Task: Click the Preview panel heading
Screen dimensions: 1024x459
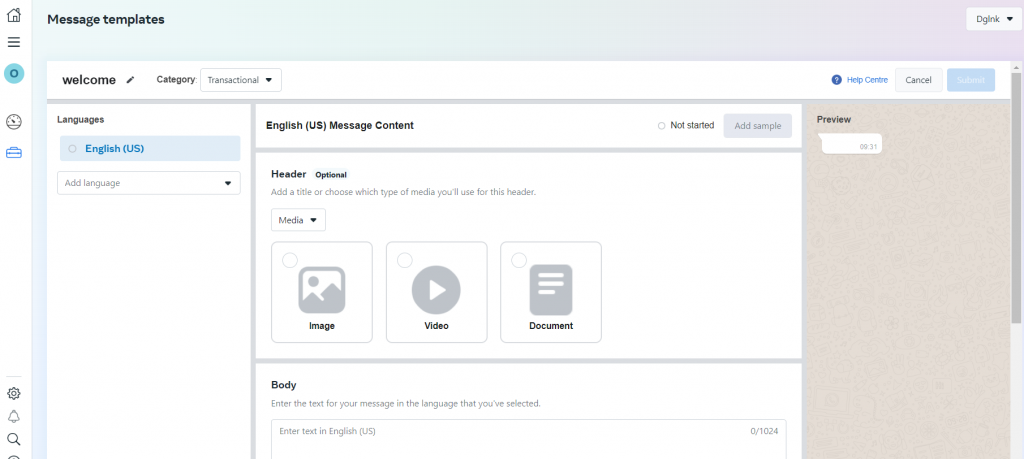Action: (x=834, y=119)
